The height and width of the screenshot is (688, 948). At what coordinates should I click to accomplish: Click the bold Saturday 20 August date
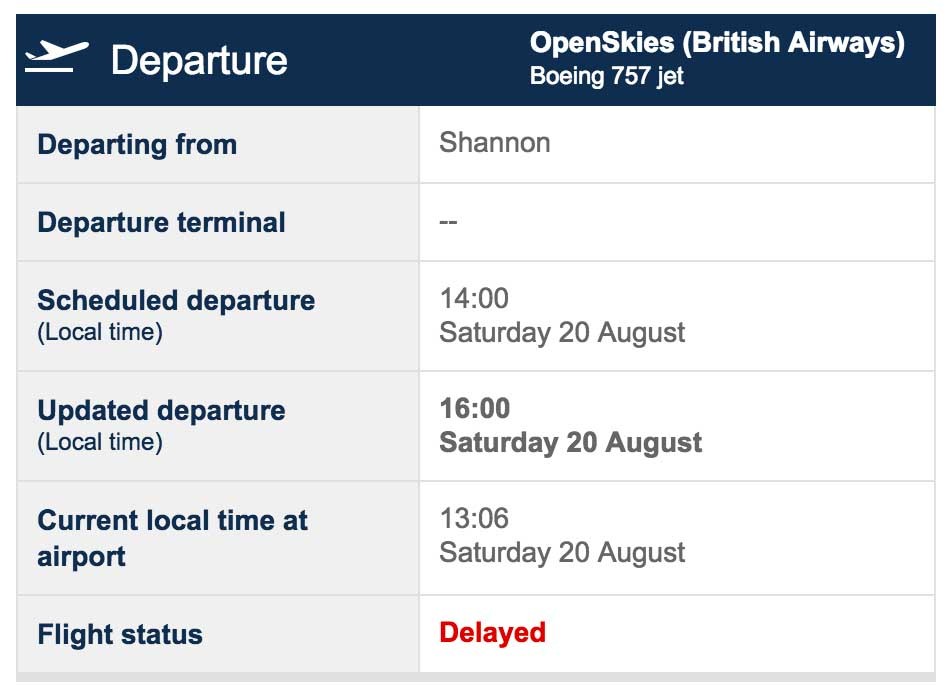(x=571, y=443)
